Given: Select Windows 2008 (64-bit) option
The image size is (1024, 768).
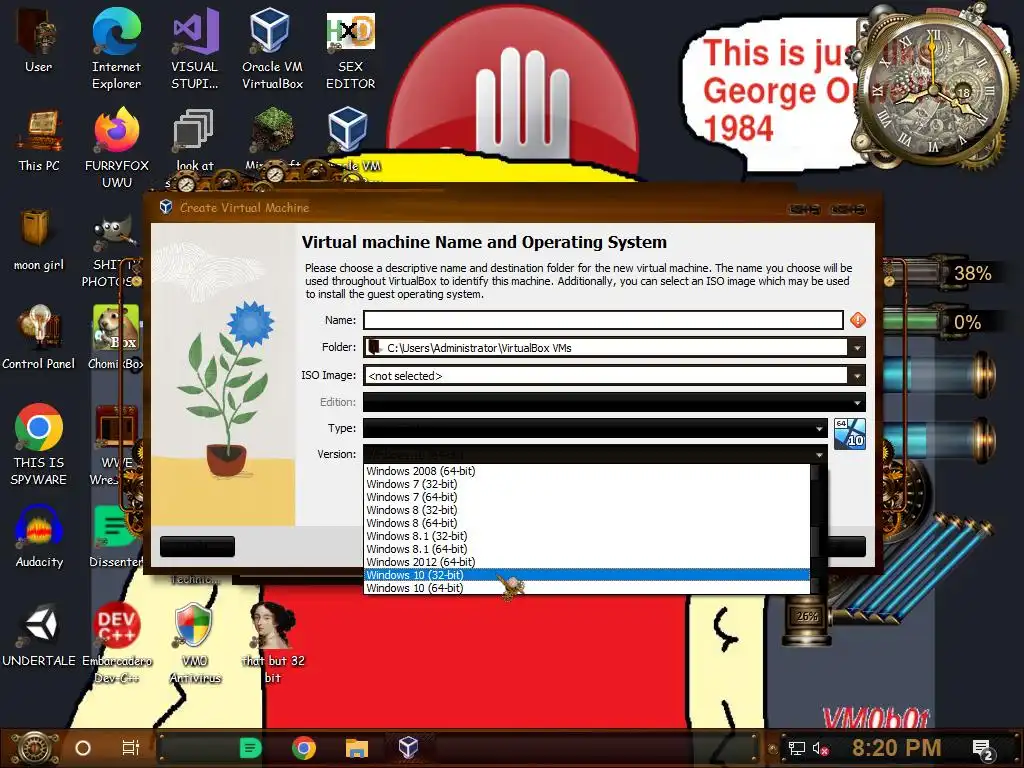Looking at the screenshot, I should [x=587, y=471].
